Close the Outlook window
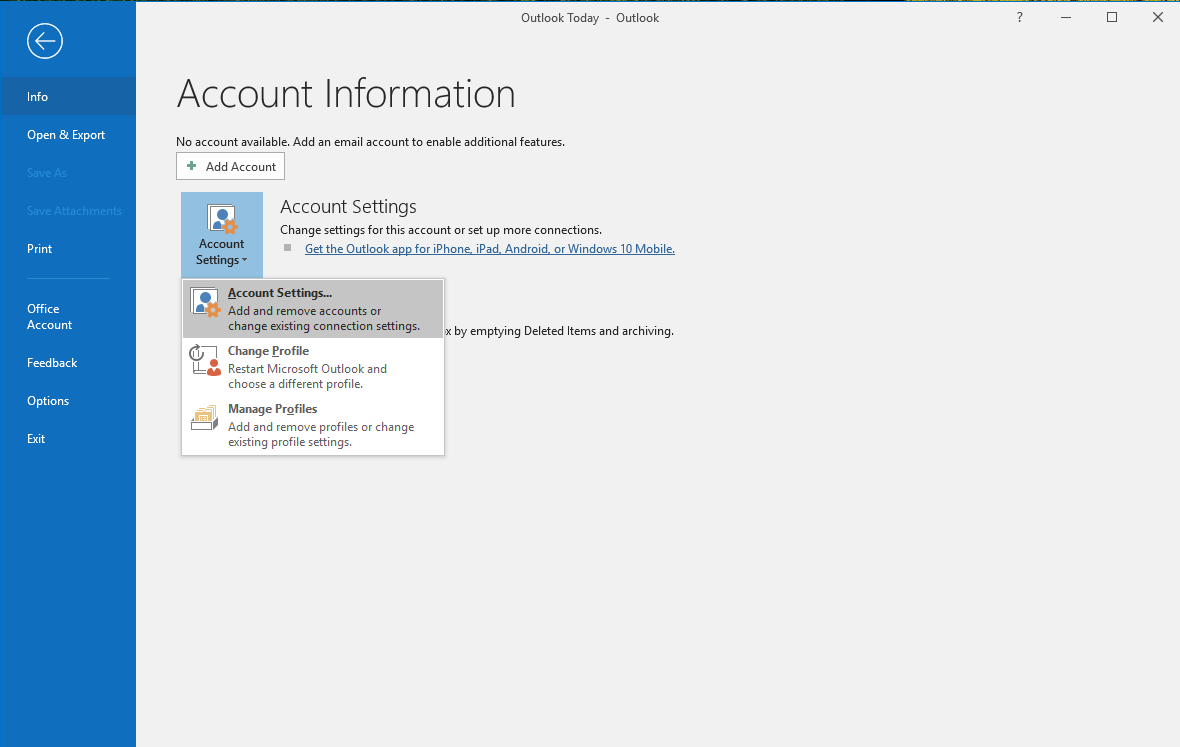This screenshot has height=747, width=1180. [x=1157, y=17]
